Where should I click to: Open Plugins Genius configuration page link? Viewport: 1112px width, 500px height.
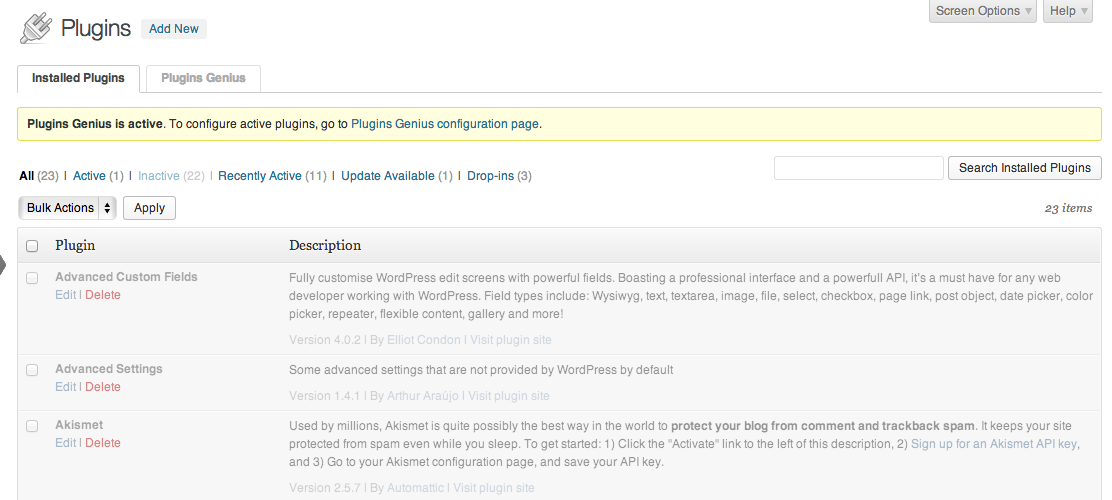[445, 124]
